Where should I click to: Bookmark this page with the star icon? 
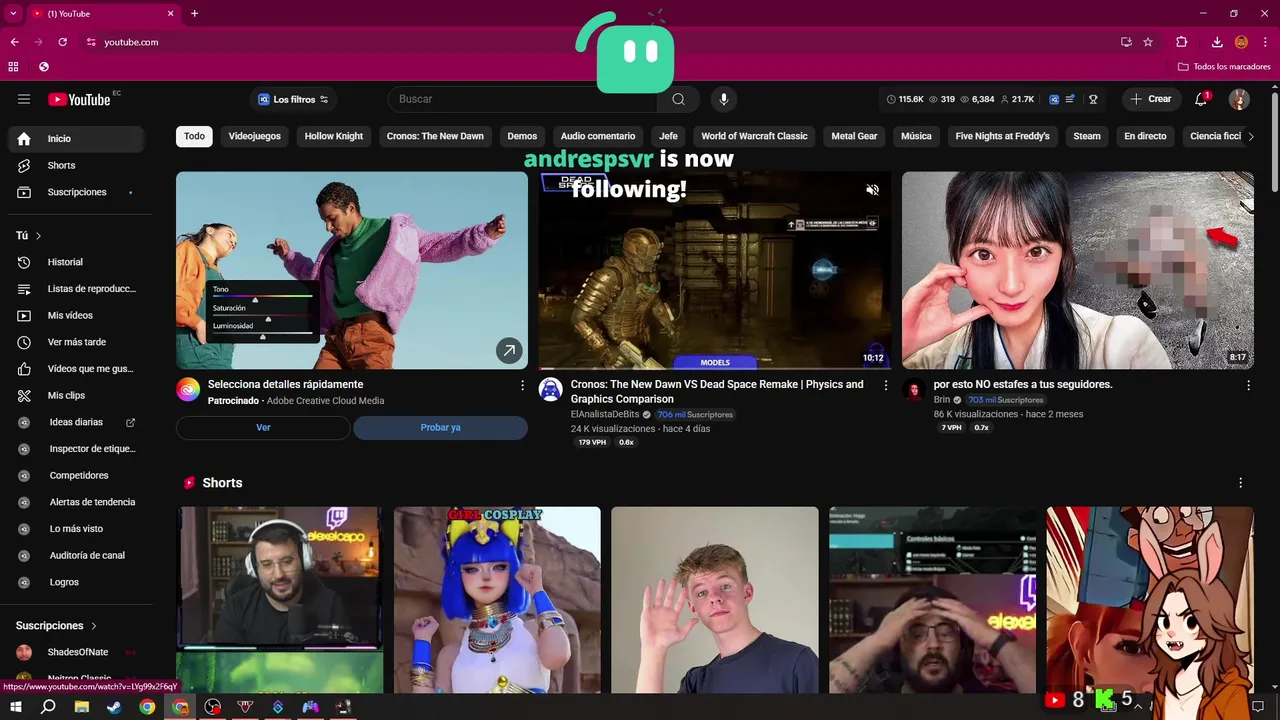[x=1148, y=42]
